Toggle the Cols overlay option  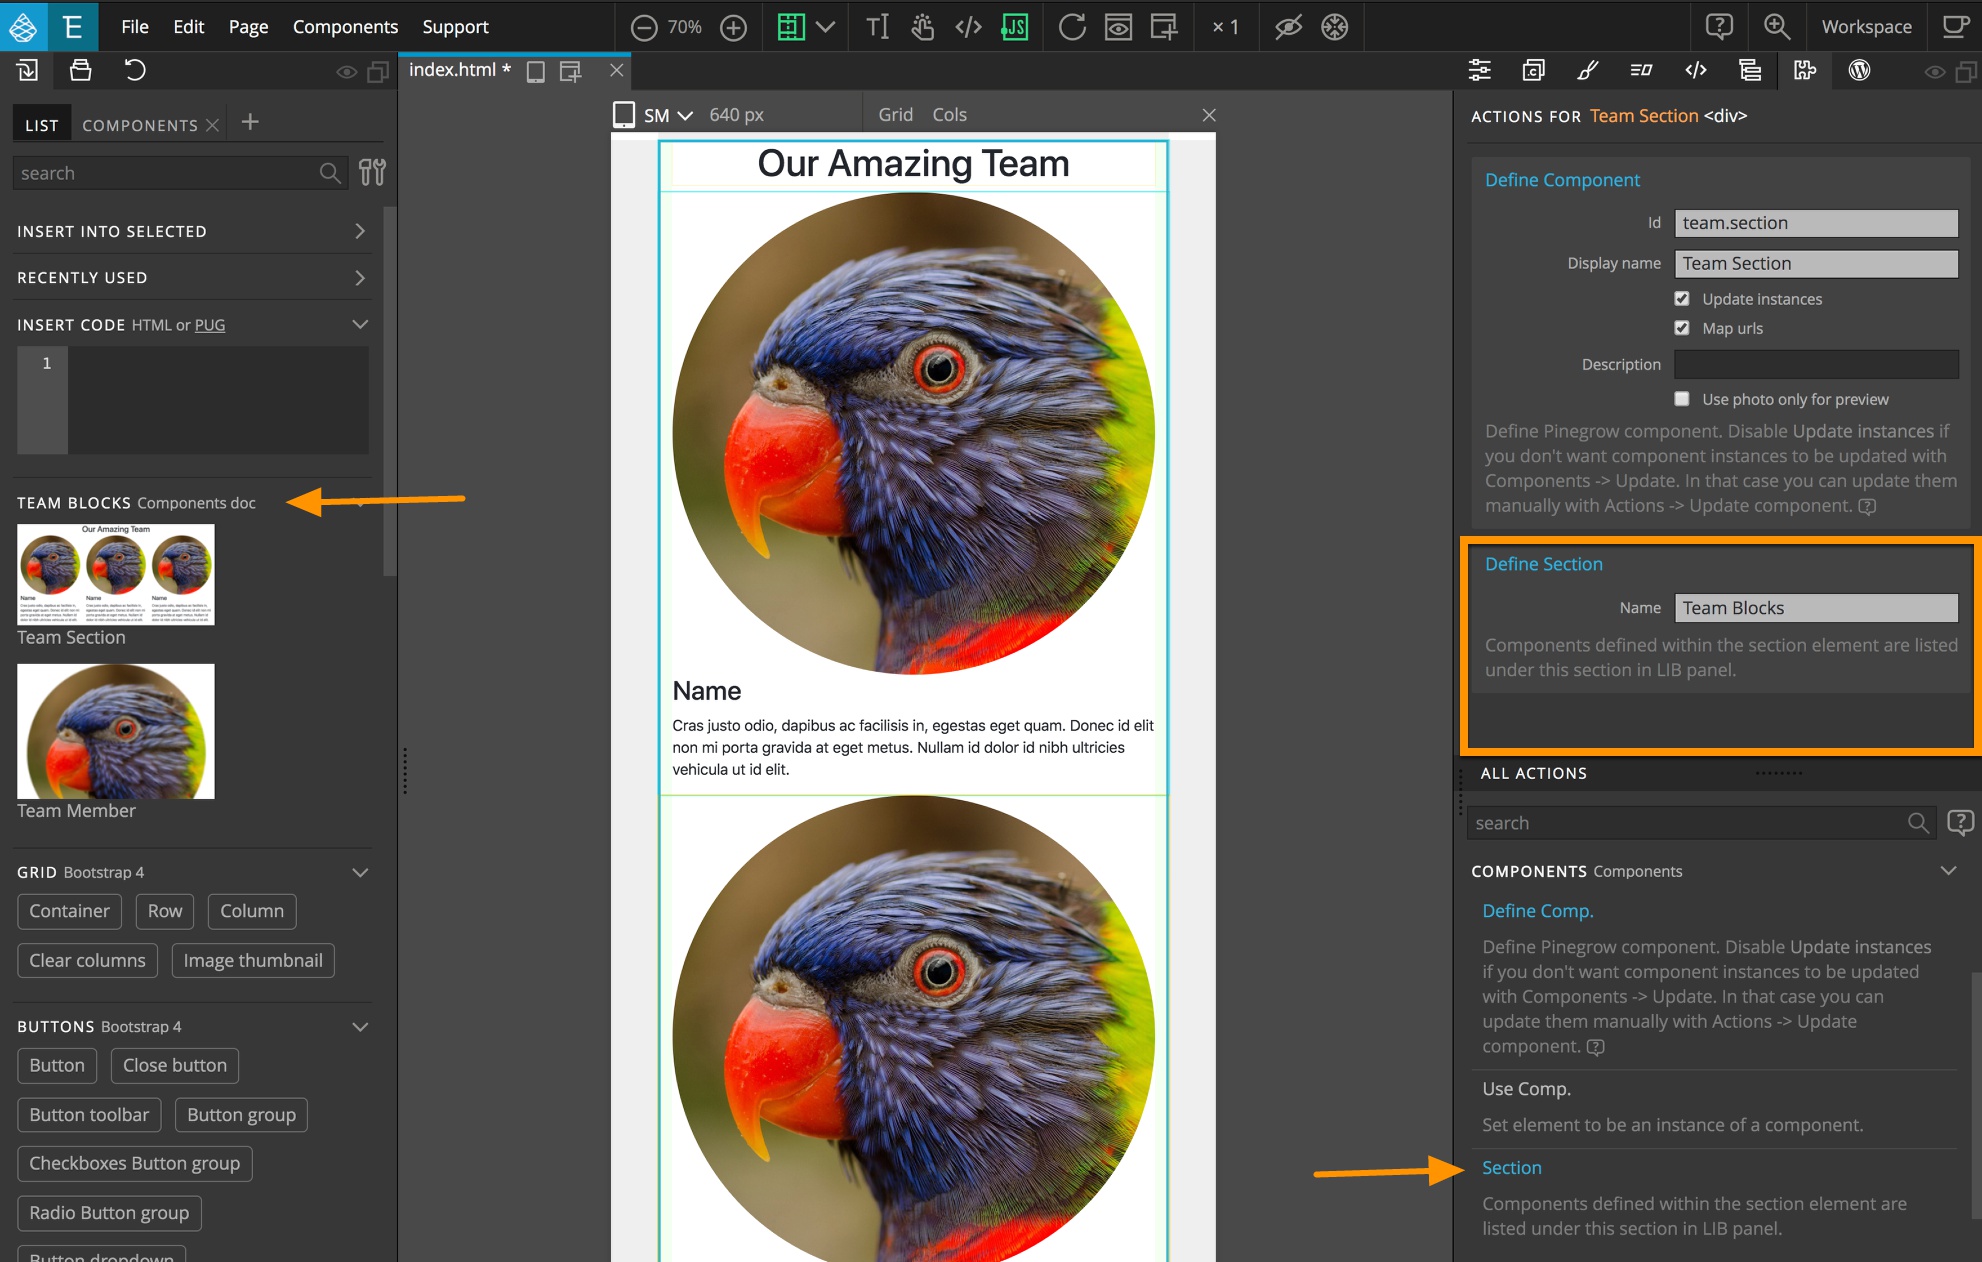[949, 115]
